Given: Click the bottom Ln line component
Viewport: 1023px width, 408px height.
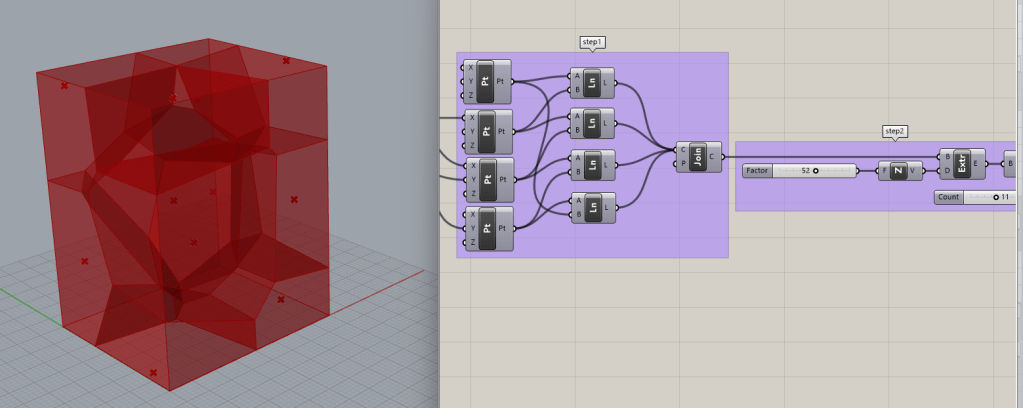Looking at the screenshot, I should click(x=592, y=207).
